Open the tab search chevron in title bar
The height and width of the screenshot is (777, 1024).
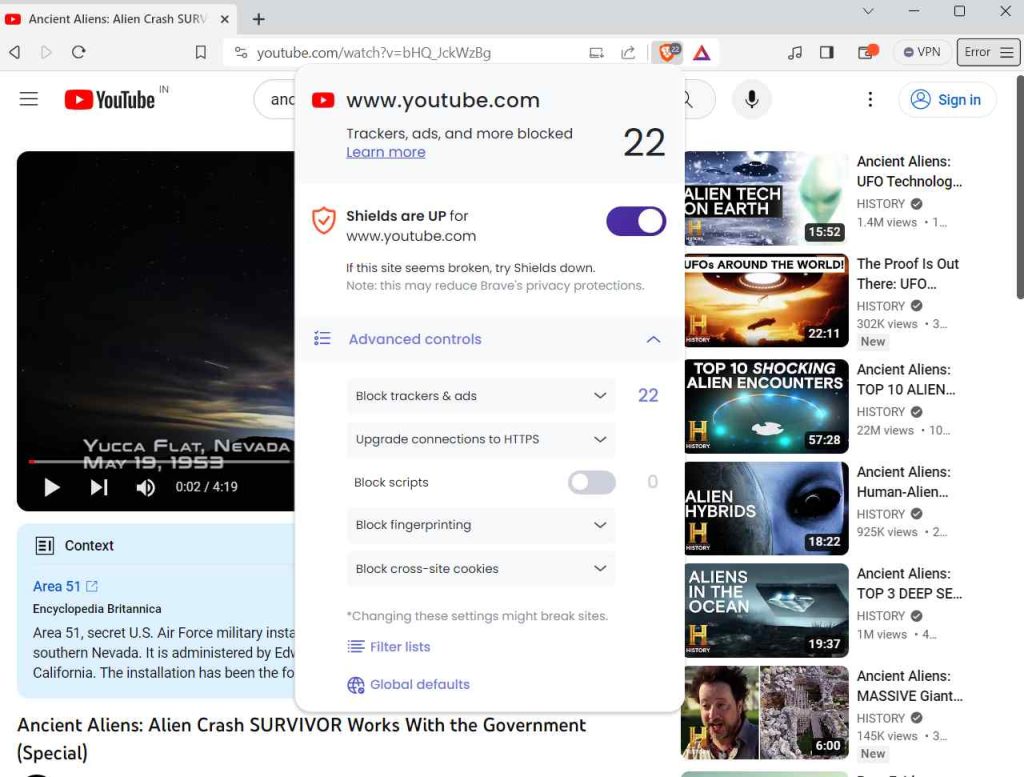(868, 11)
